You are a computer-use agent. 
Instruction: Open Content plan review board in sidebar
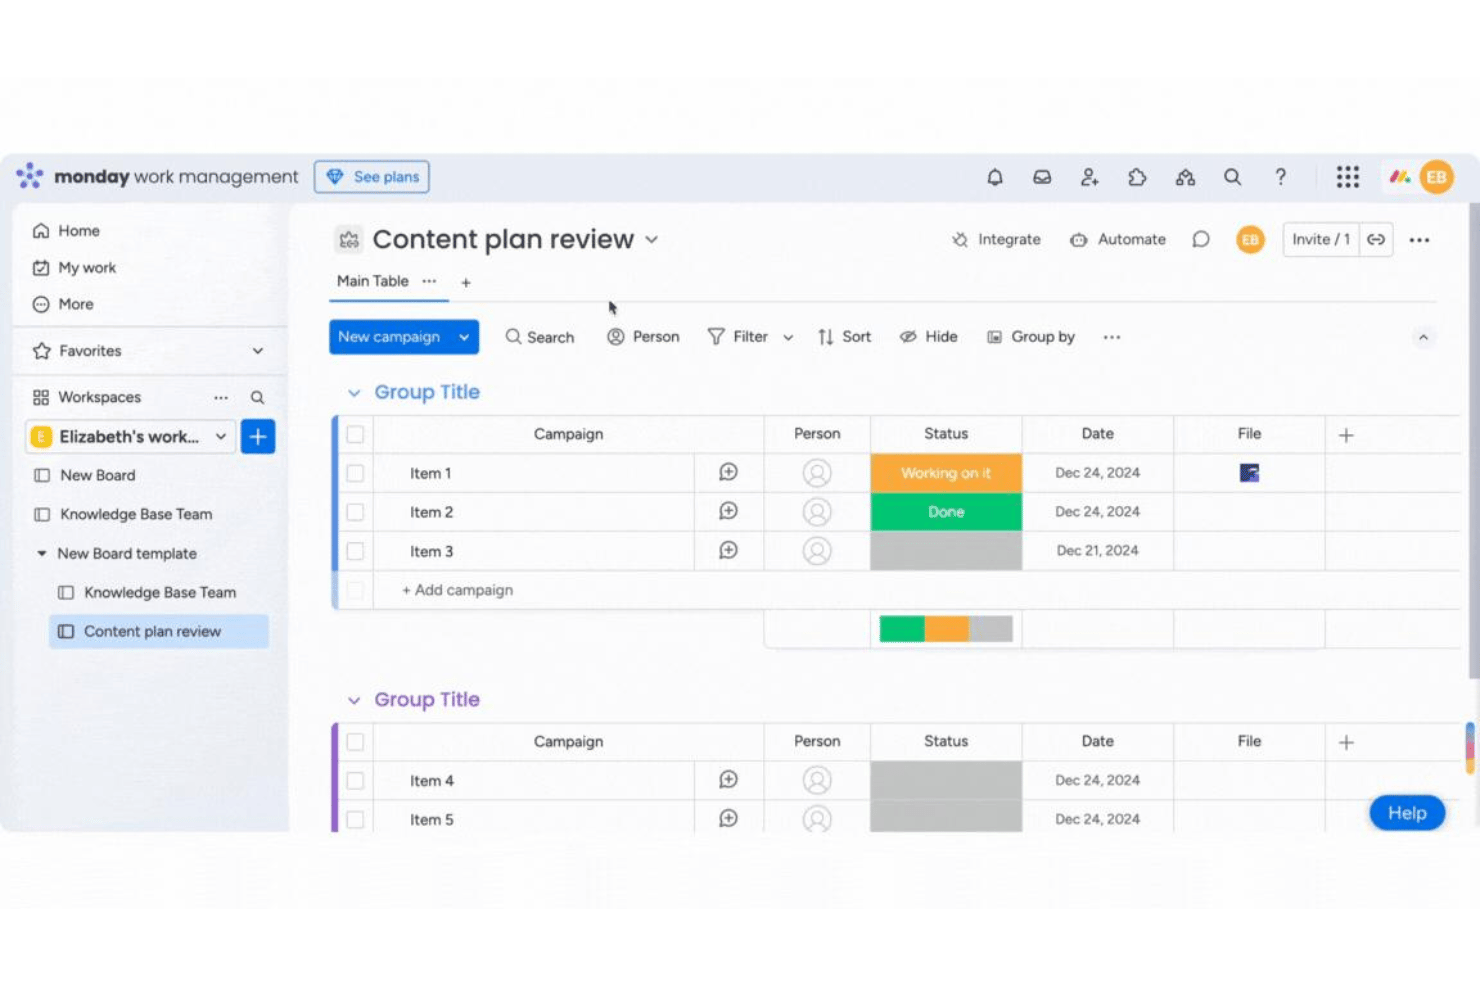pos(159,631)
